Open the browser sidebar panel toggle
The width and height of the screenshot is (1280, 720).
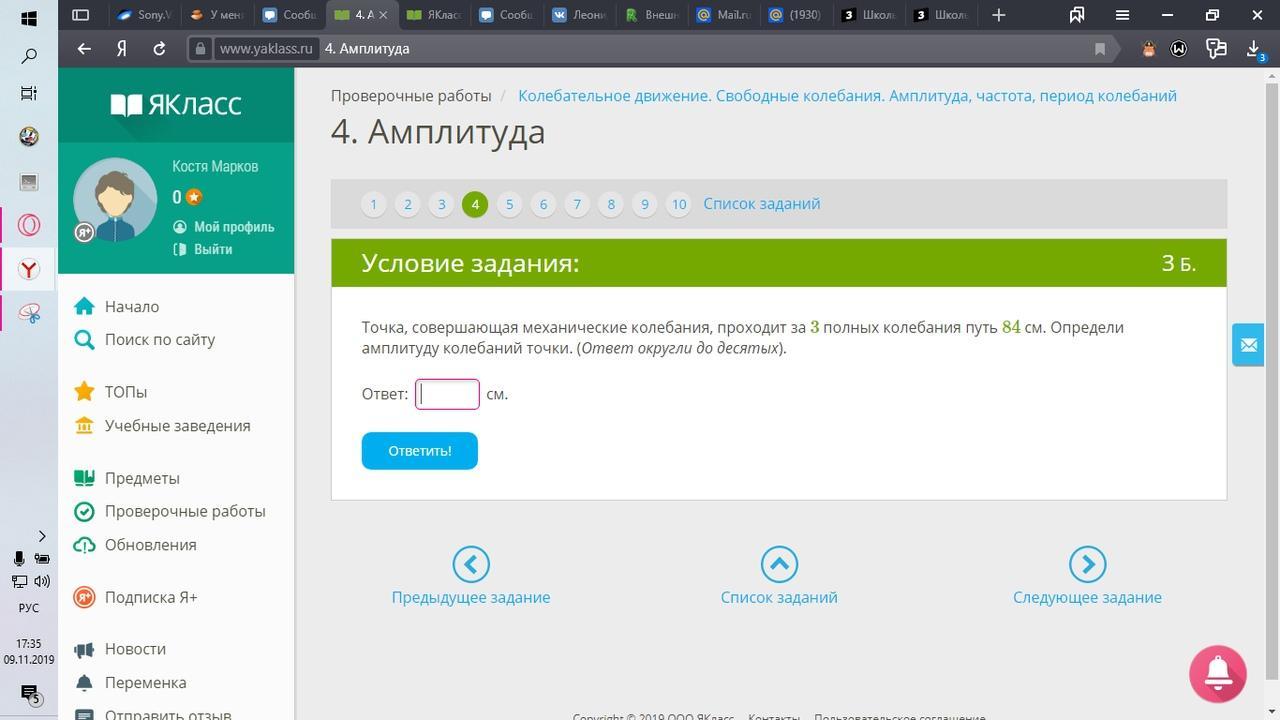tap(81, 15)
